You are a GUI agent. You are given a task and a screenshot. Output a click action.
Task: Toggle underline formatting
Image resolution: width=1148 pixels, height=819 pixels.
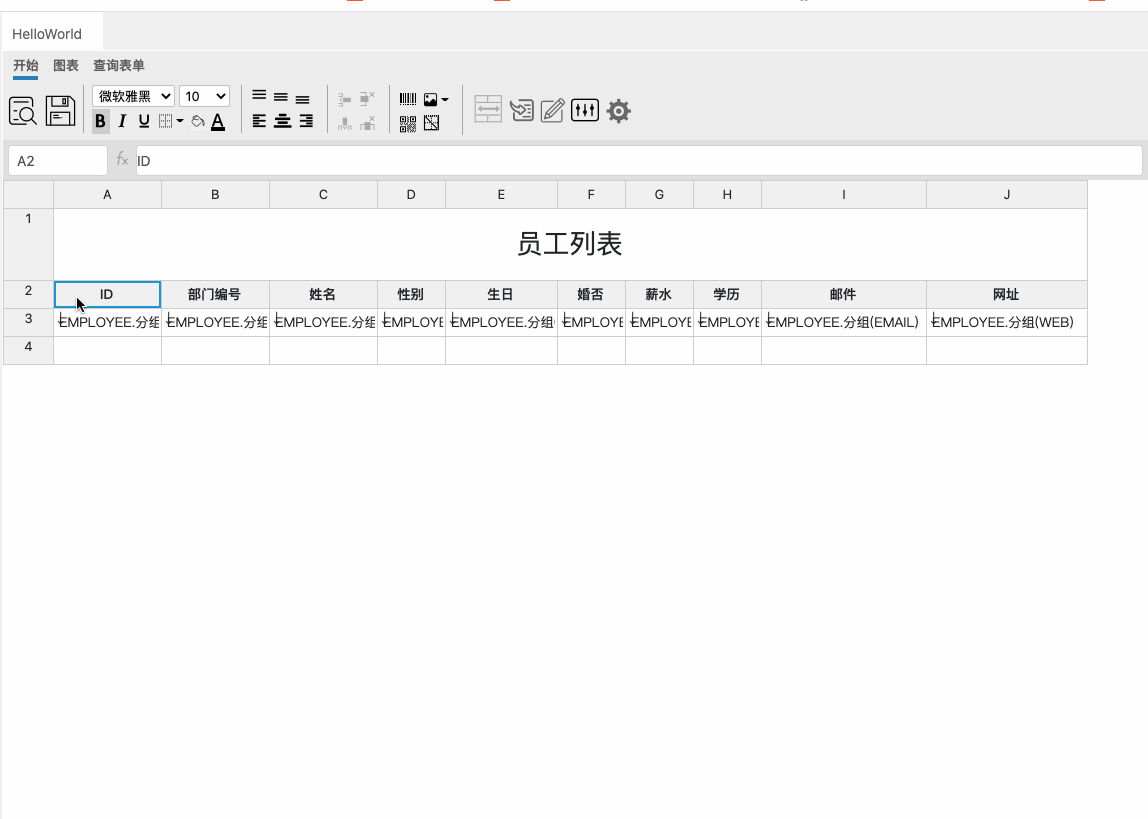coord(143,121)
